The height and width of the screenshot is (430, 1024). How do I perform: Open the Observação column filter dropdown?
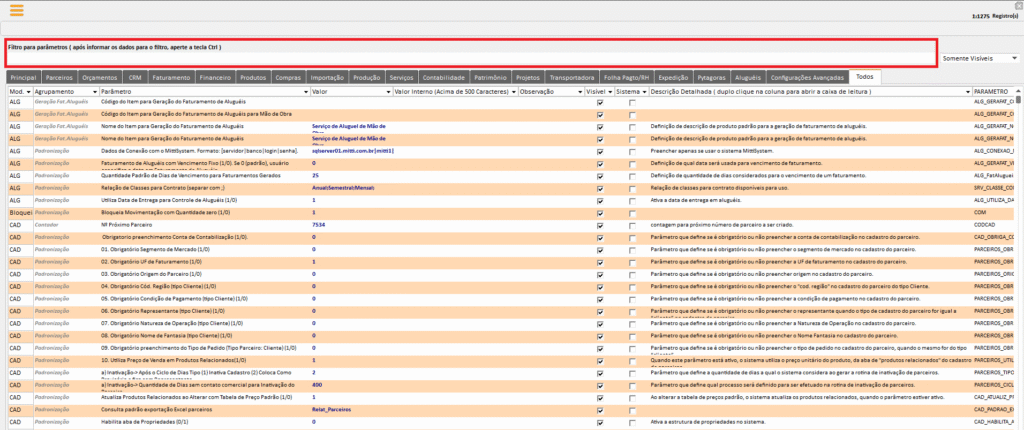coord(579,92)
